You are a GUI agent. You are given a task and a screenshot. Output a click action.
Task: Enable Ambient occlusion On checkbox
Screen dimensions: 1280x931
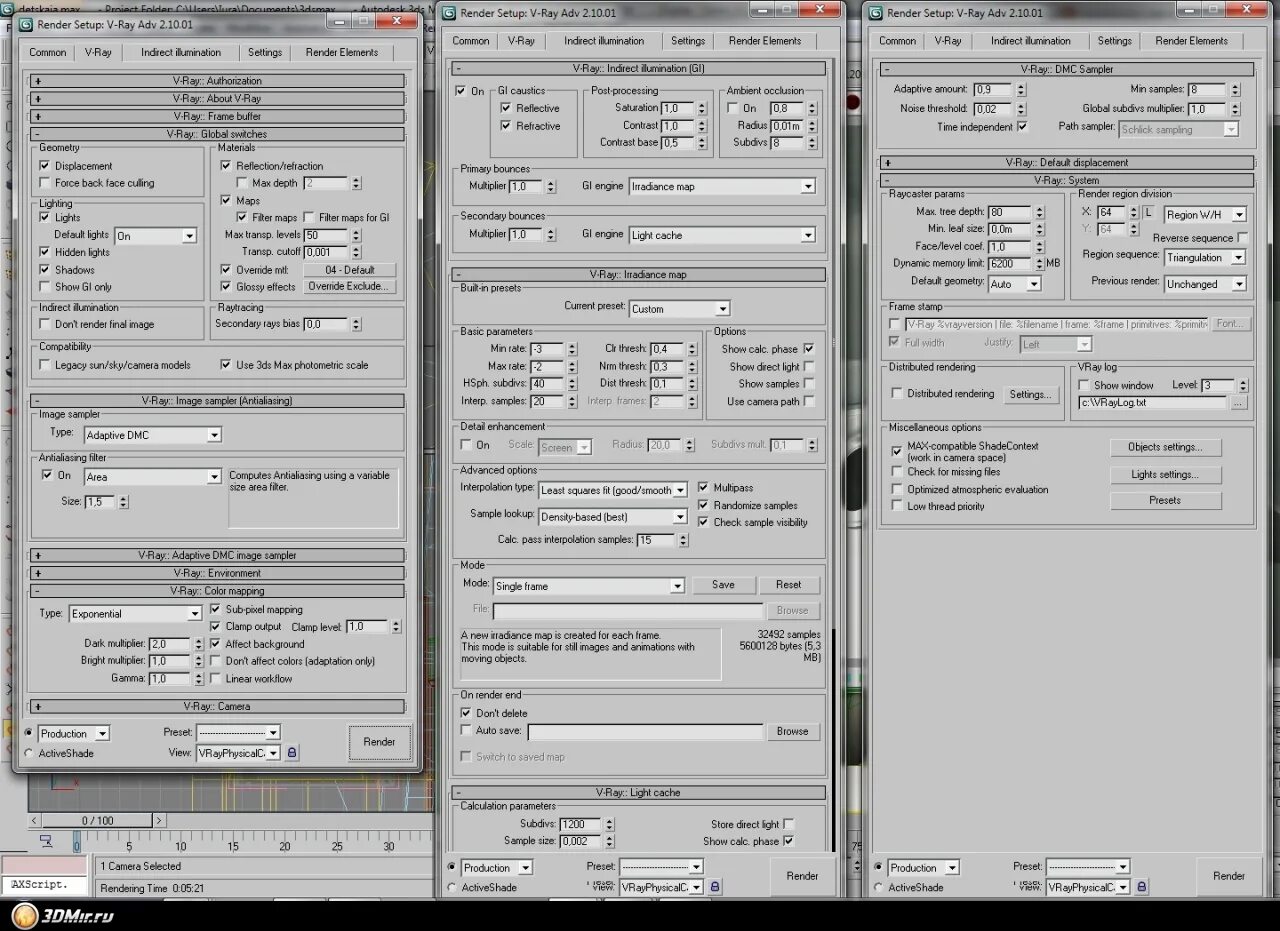coord(733,108)
